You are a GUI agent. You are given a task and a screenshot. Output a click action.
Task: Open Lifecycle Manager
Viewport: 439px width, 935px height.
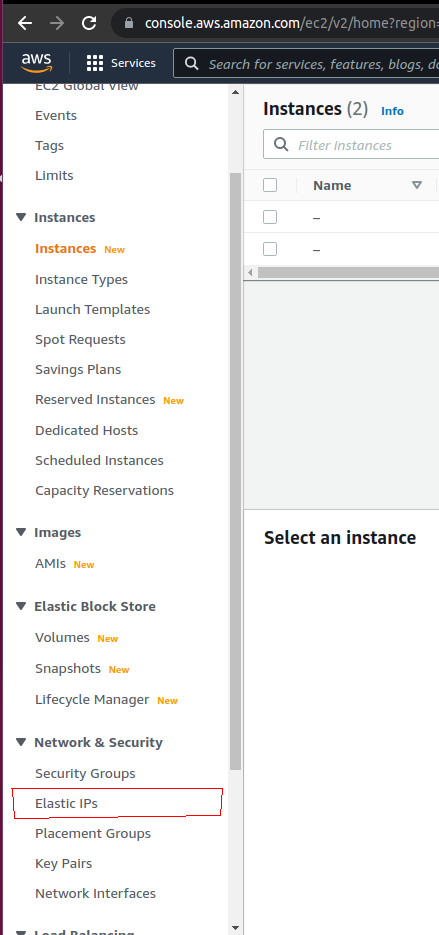[92, 699]
